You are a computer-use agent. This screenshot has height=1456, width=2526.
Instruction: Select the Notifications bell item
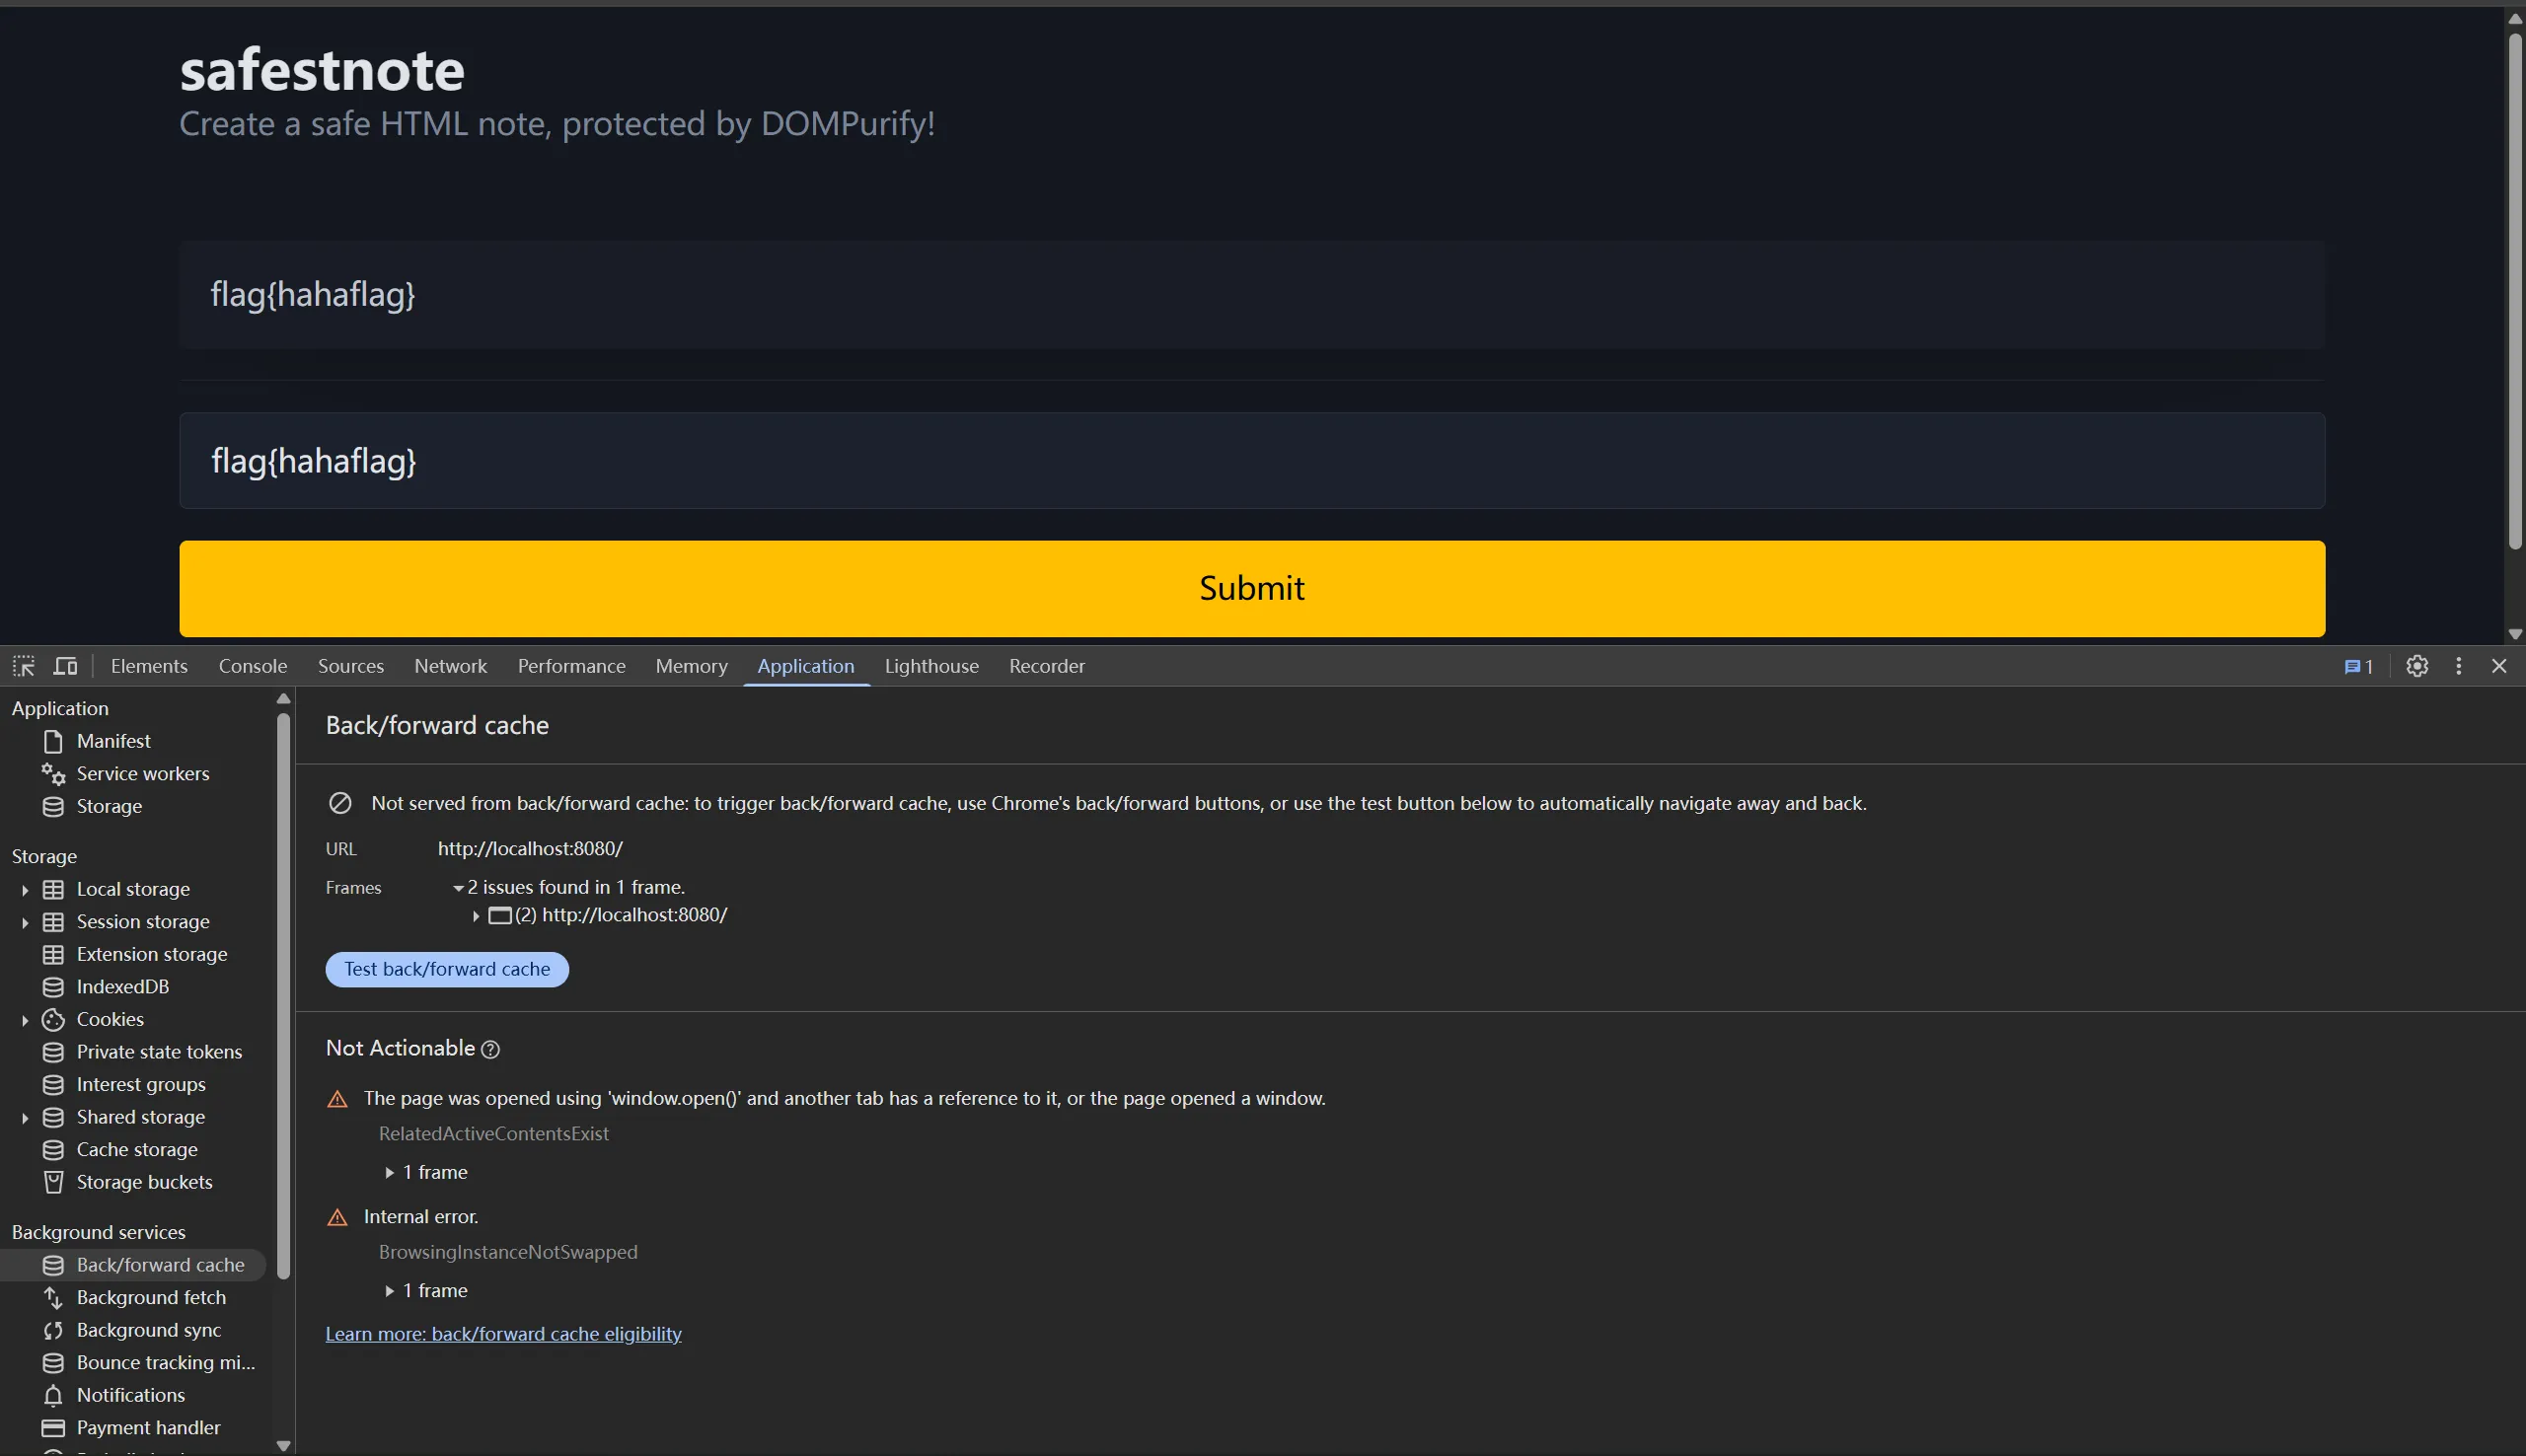[x=130, y=1395]
